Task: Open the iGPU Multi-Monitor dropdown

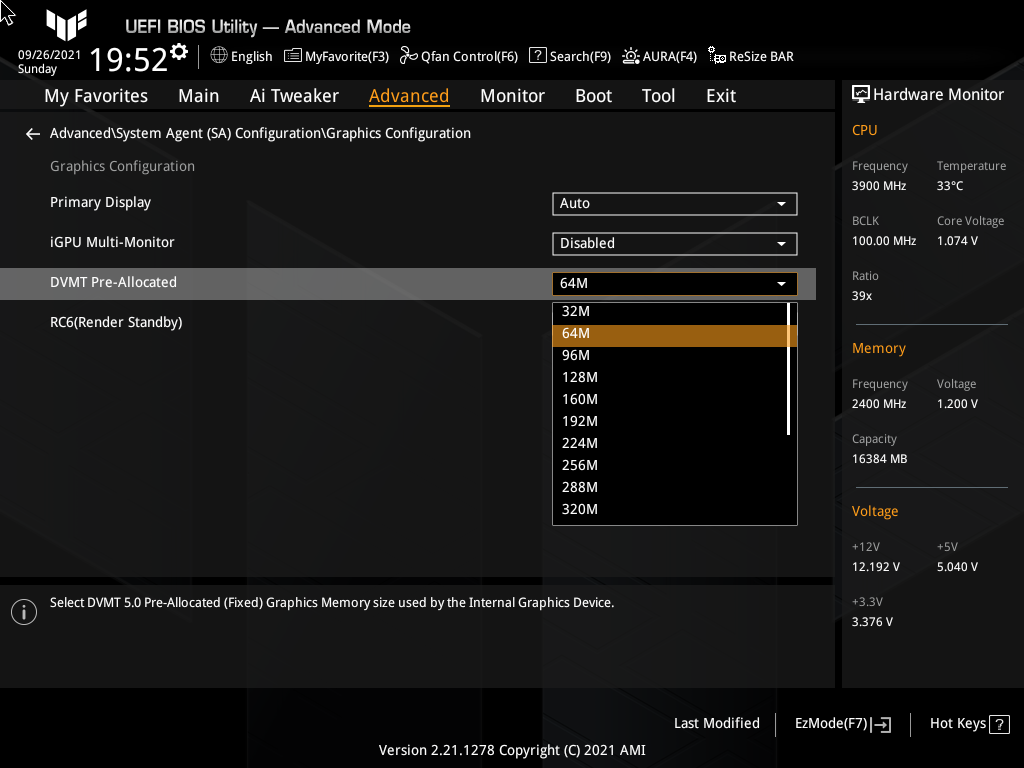Action: pos(674,243)
